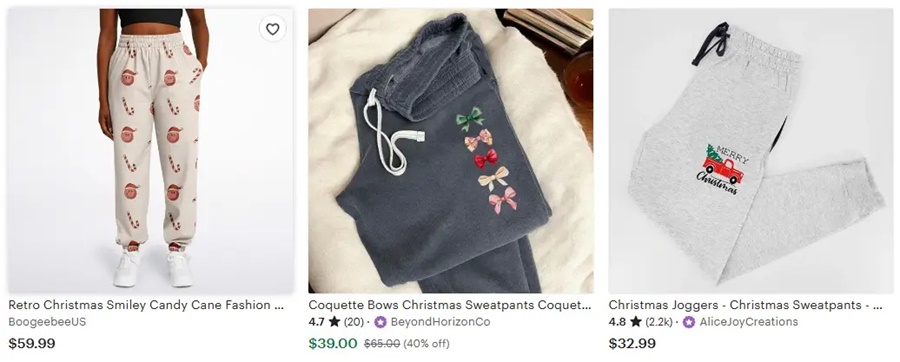The height and width of the screenshot is (362, 900).
Task: Click the star seller badge beside BeyondHorizonCo
Action: tap(380, 322)
